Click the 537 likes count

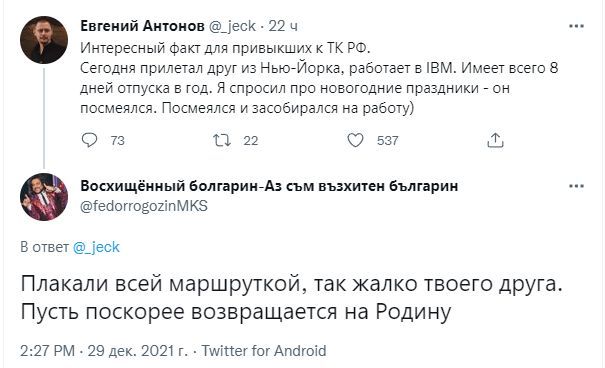pyautogui.click(x=387, y=140)
